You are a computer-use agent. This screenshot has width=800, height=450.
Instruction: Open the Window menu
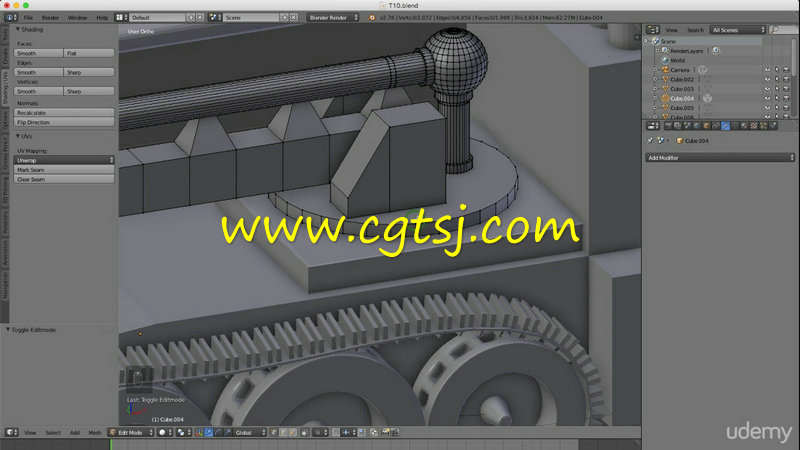pos(77,17)
